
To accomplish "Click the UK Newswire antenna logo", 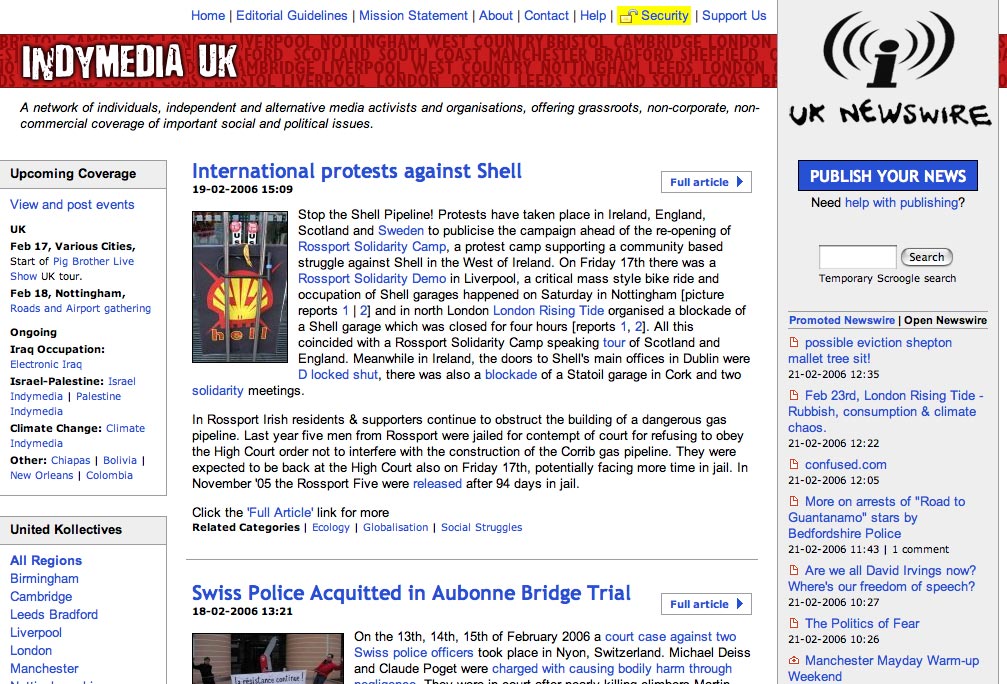I will click(x=889, y=65).
